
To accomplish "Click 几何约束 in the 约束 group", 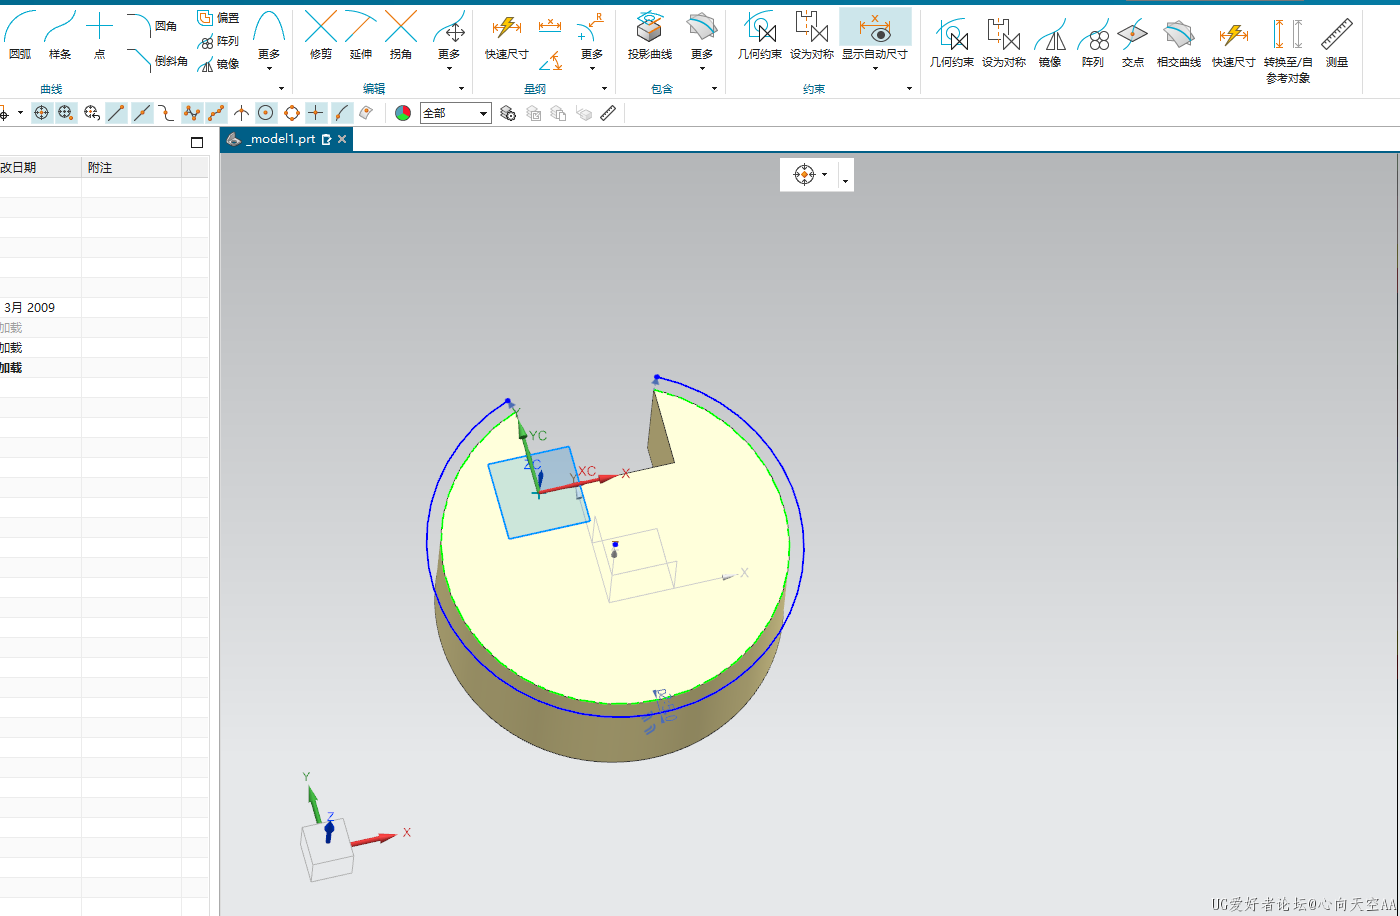I will tap(760, 36).
